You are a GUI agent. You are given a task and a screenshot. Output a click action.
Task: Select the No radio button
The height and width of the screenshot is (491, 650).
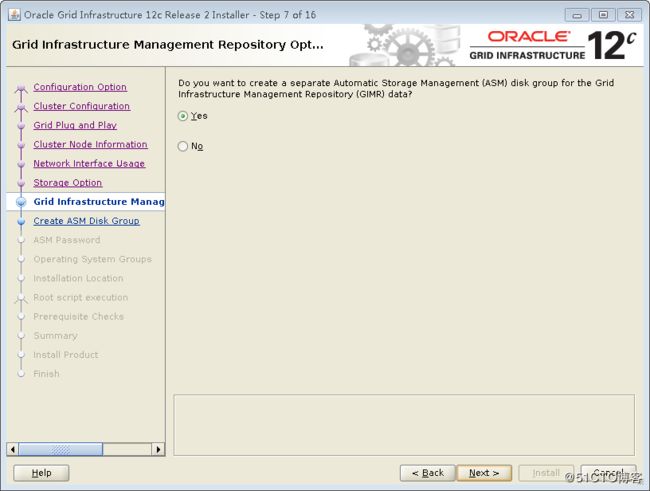coord(183,146)
